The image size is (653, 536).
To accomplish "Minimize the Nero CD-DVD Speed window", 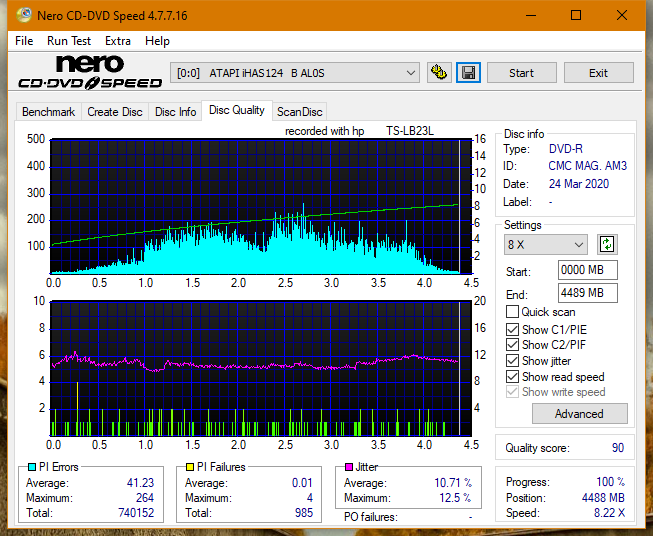I will coord(531,15).
